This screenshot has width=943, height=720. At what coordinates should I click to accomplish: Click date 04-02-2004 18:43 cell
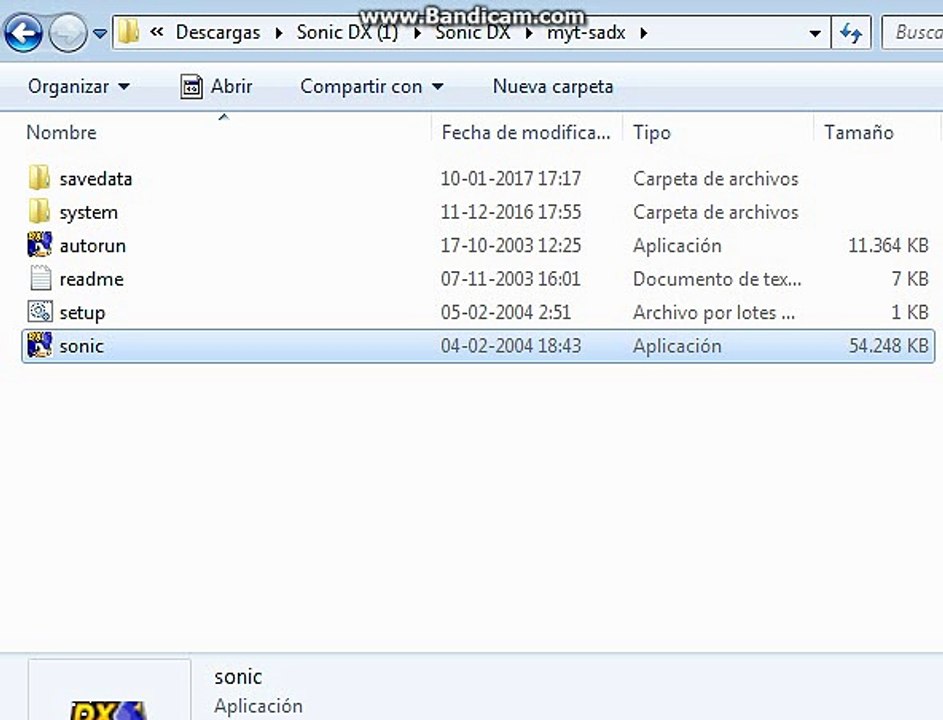pos(511,346)
